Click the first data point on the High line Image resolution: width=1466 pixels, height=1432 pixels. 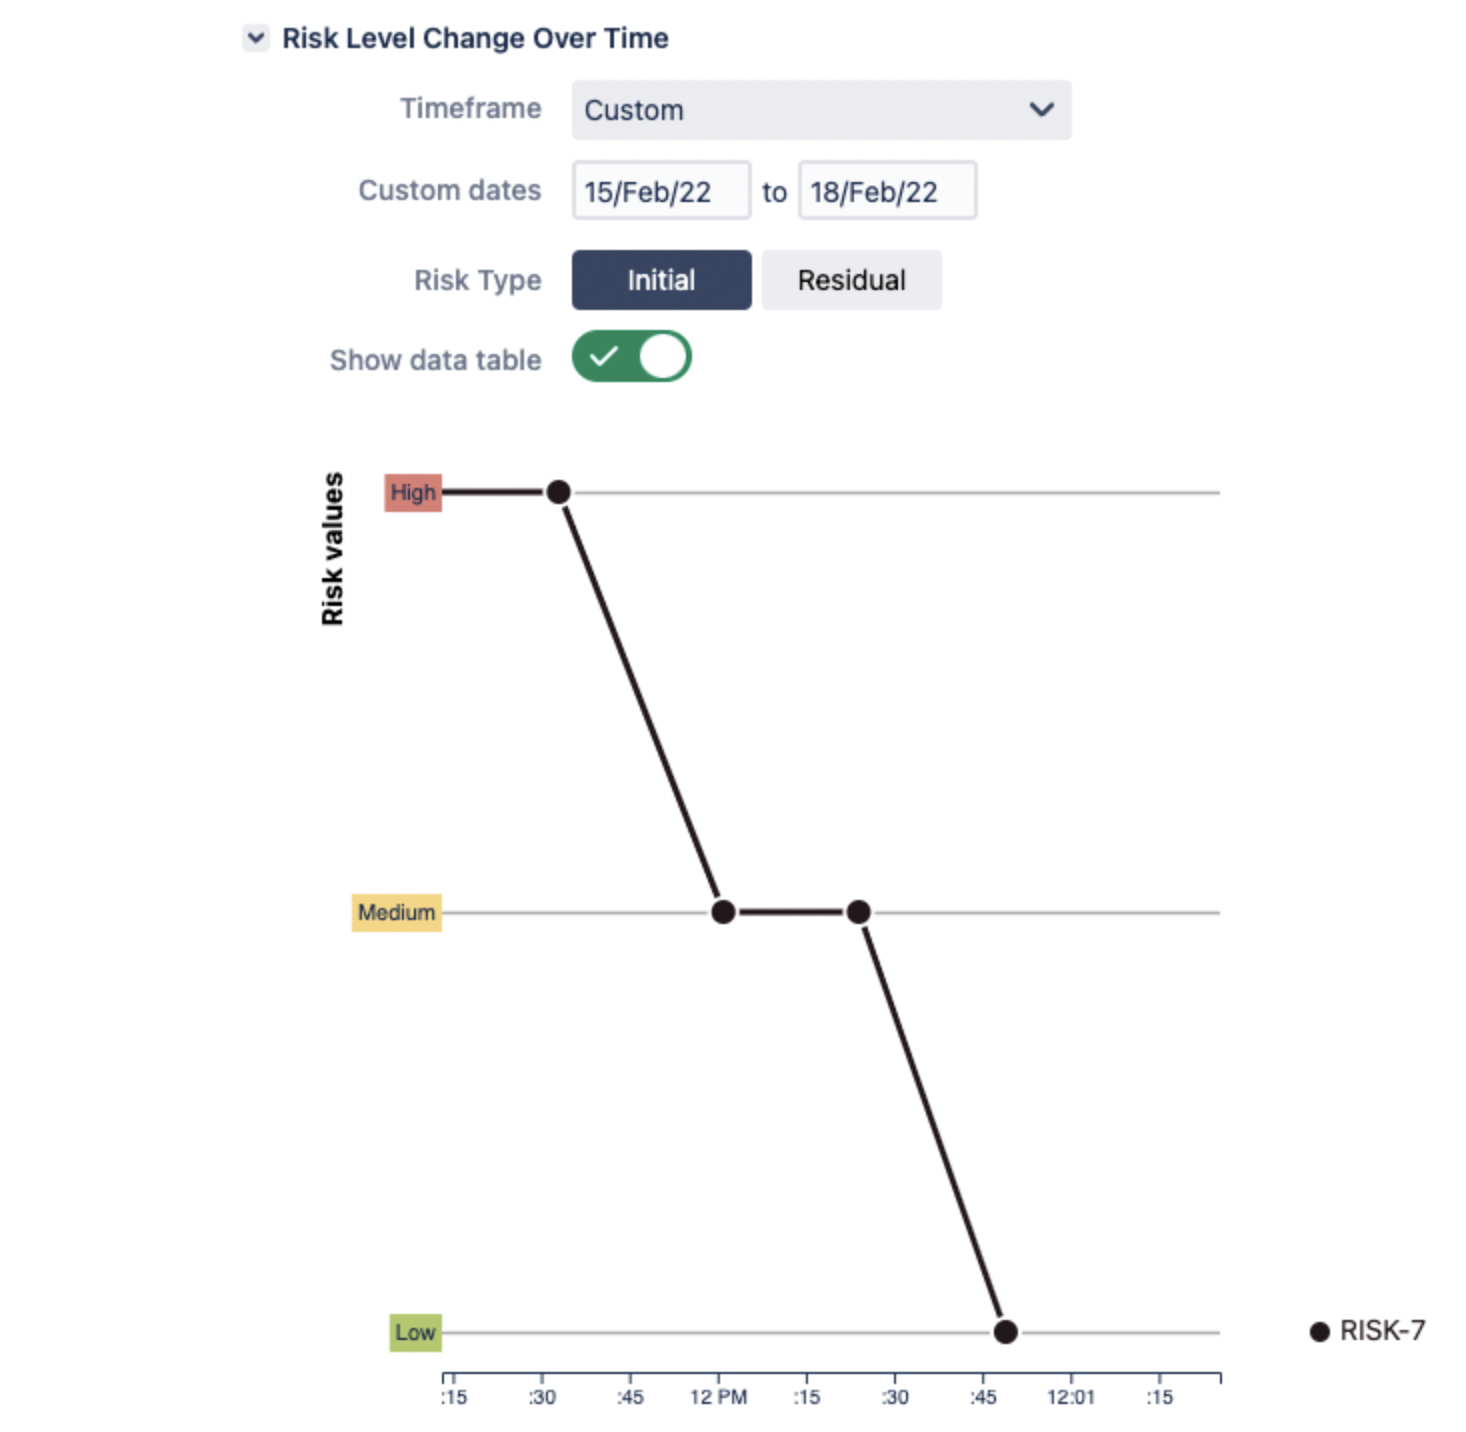558,491
